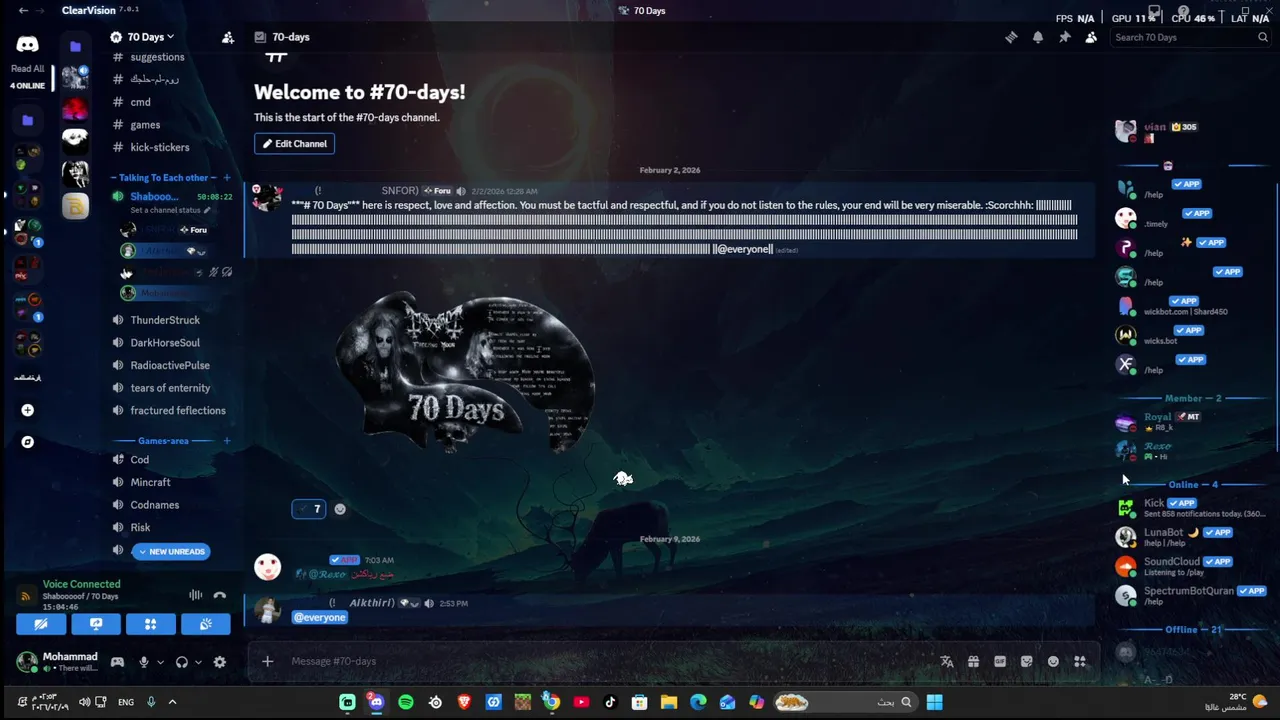
Task: Open the kick-stickers channel
Action: 159,147
